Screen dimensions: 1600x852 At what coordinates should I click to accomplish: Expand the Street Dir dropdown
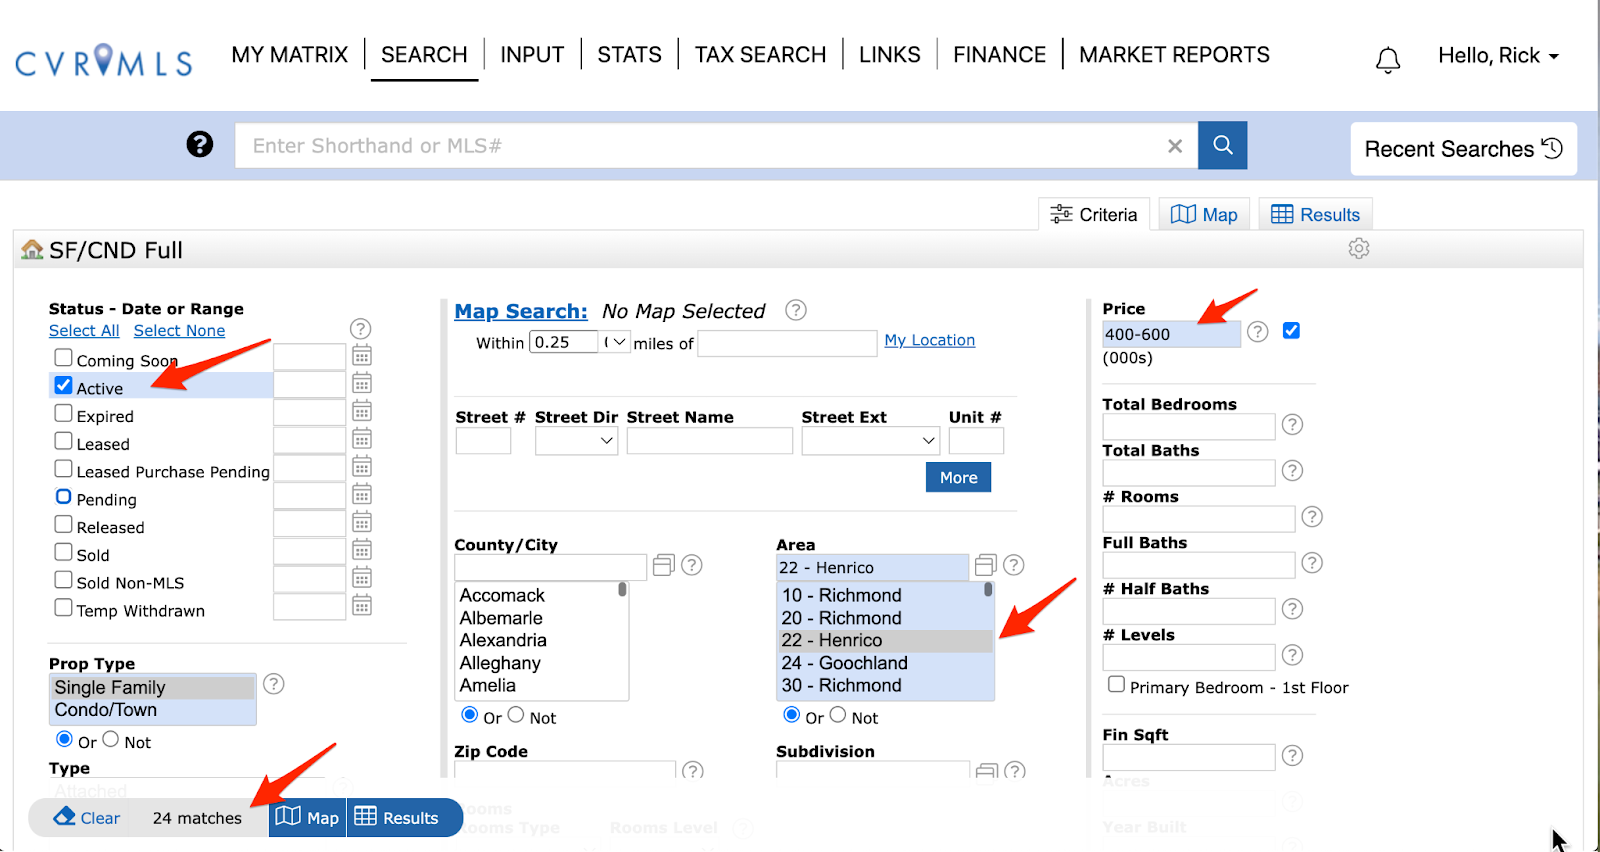pyautogui.click(x=577, y=441)
